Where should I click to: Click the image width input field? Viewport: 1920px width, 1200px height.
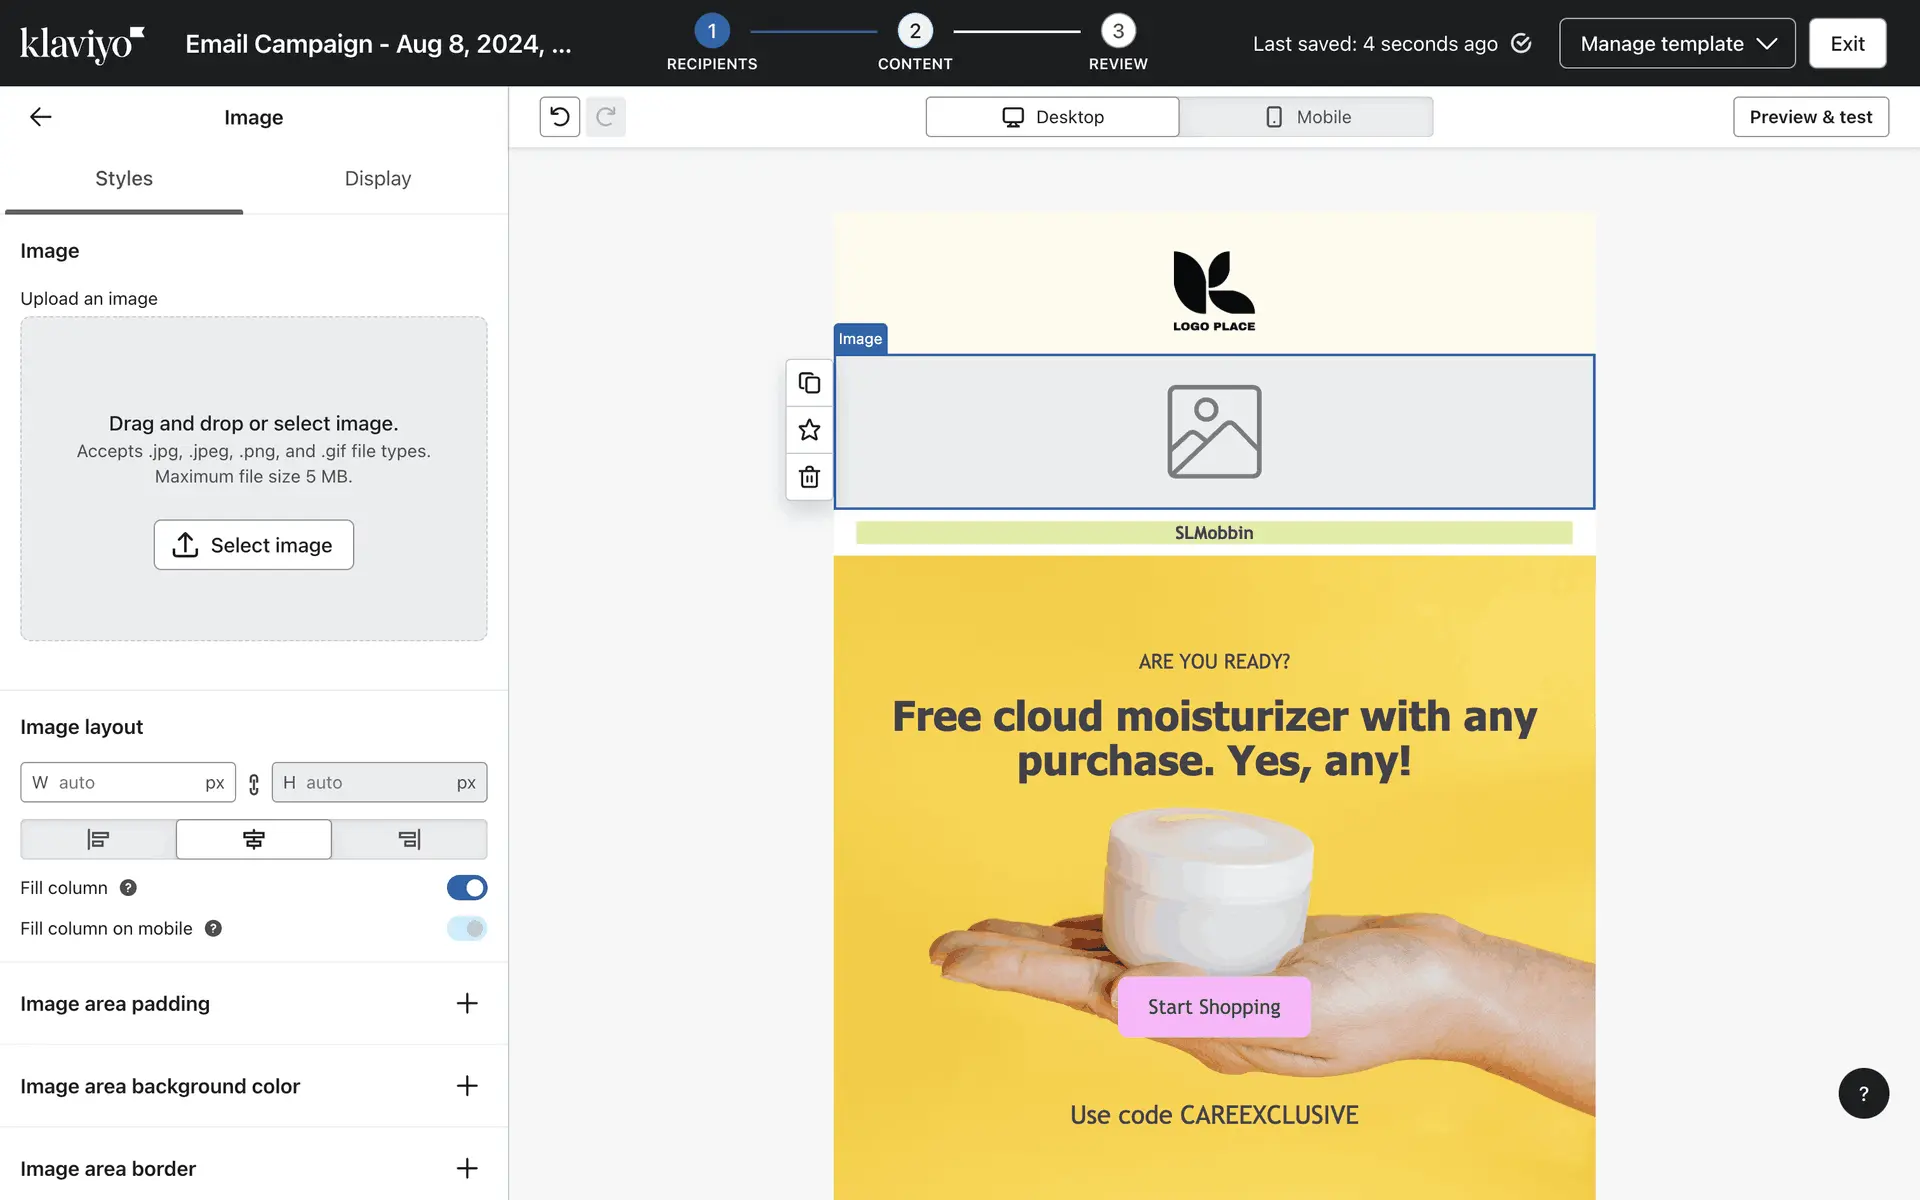(x=128, y=783)
